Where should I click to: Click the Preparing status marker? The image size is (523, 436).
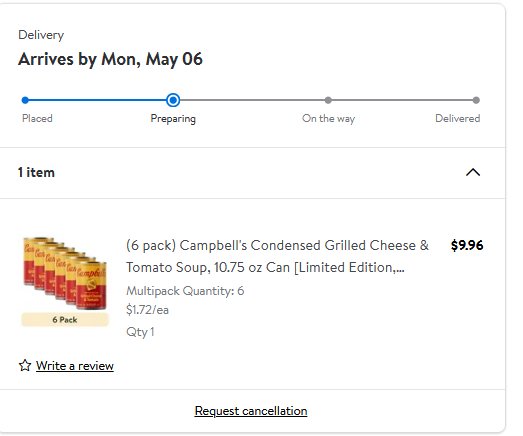coord(173,100)
